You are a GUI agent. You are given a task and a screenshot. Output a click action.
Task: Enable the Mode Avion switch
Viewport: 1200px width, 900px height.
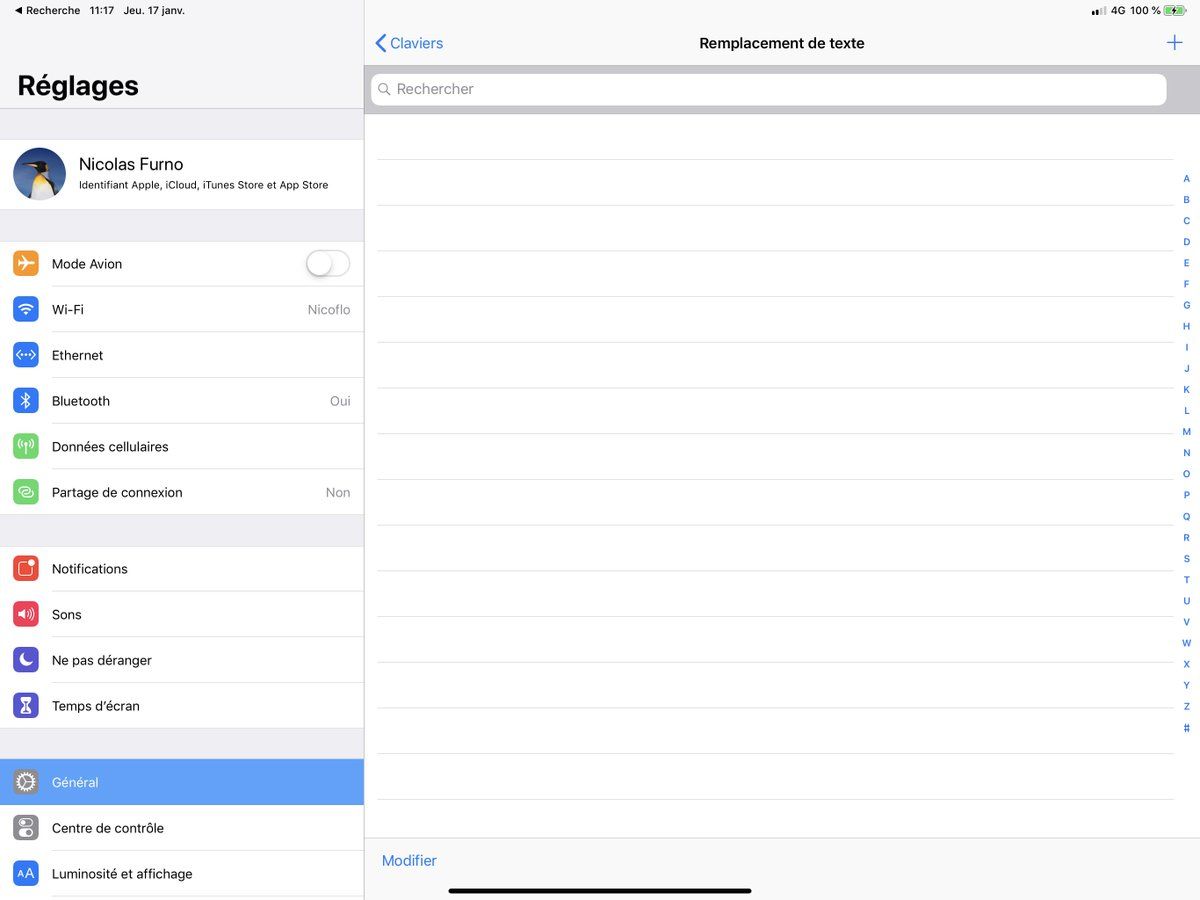tap(327, 264)
